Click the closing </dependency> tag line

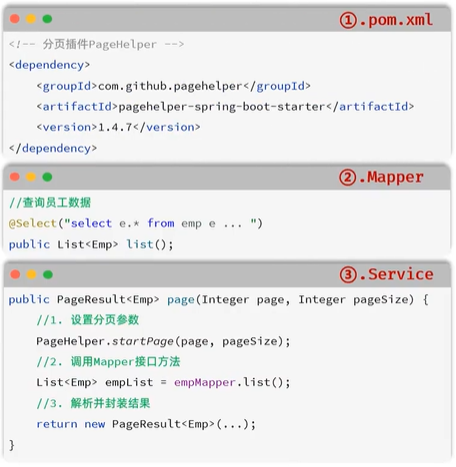[x=53, y=148]
